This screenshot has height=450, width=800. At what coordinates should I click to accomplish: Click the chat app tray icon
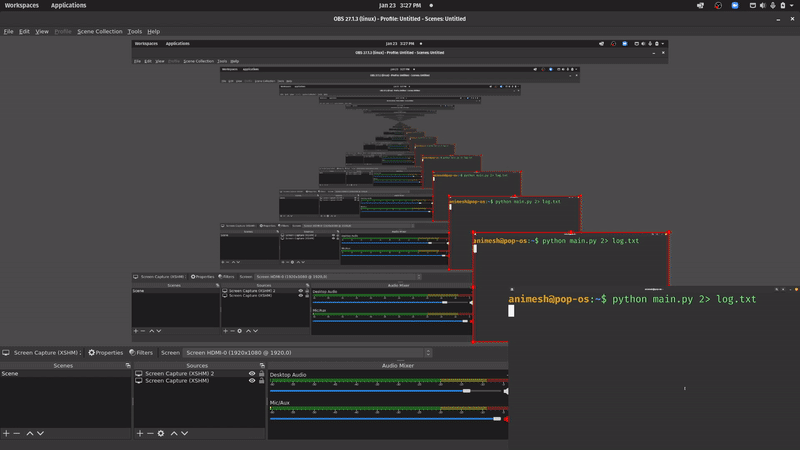point(701,6)
